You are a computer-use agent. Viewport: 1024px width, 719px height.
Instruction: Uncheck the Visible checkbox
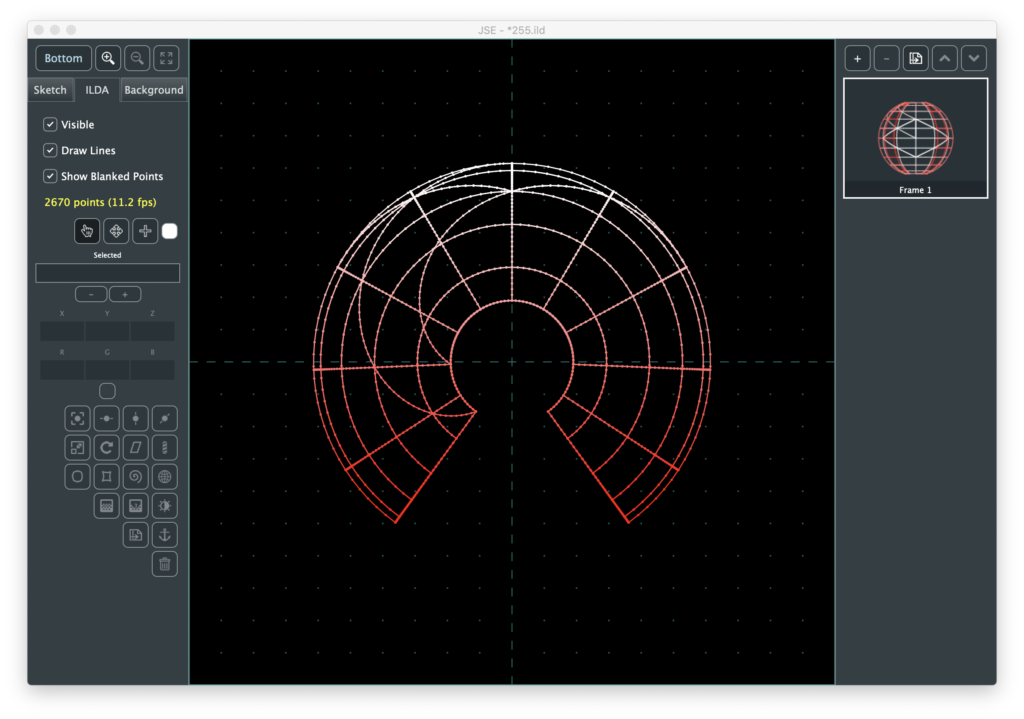click(50, 125)
